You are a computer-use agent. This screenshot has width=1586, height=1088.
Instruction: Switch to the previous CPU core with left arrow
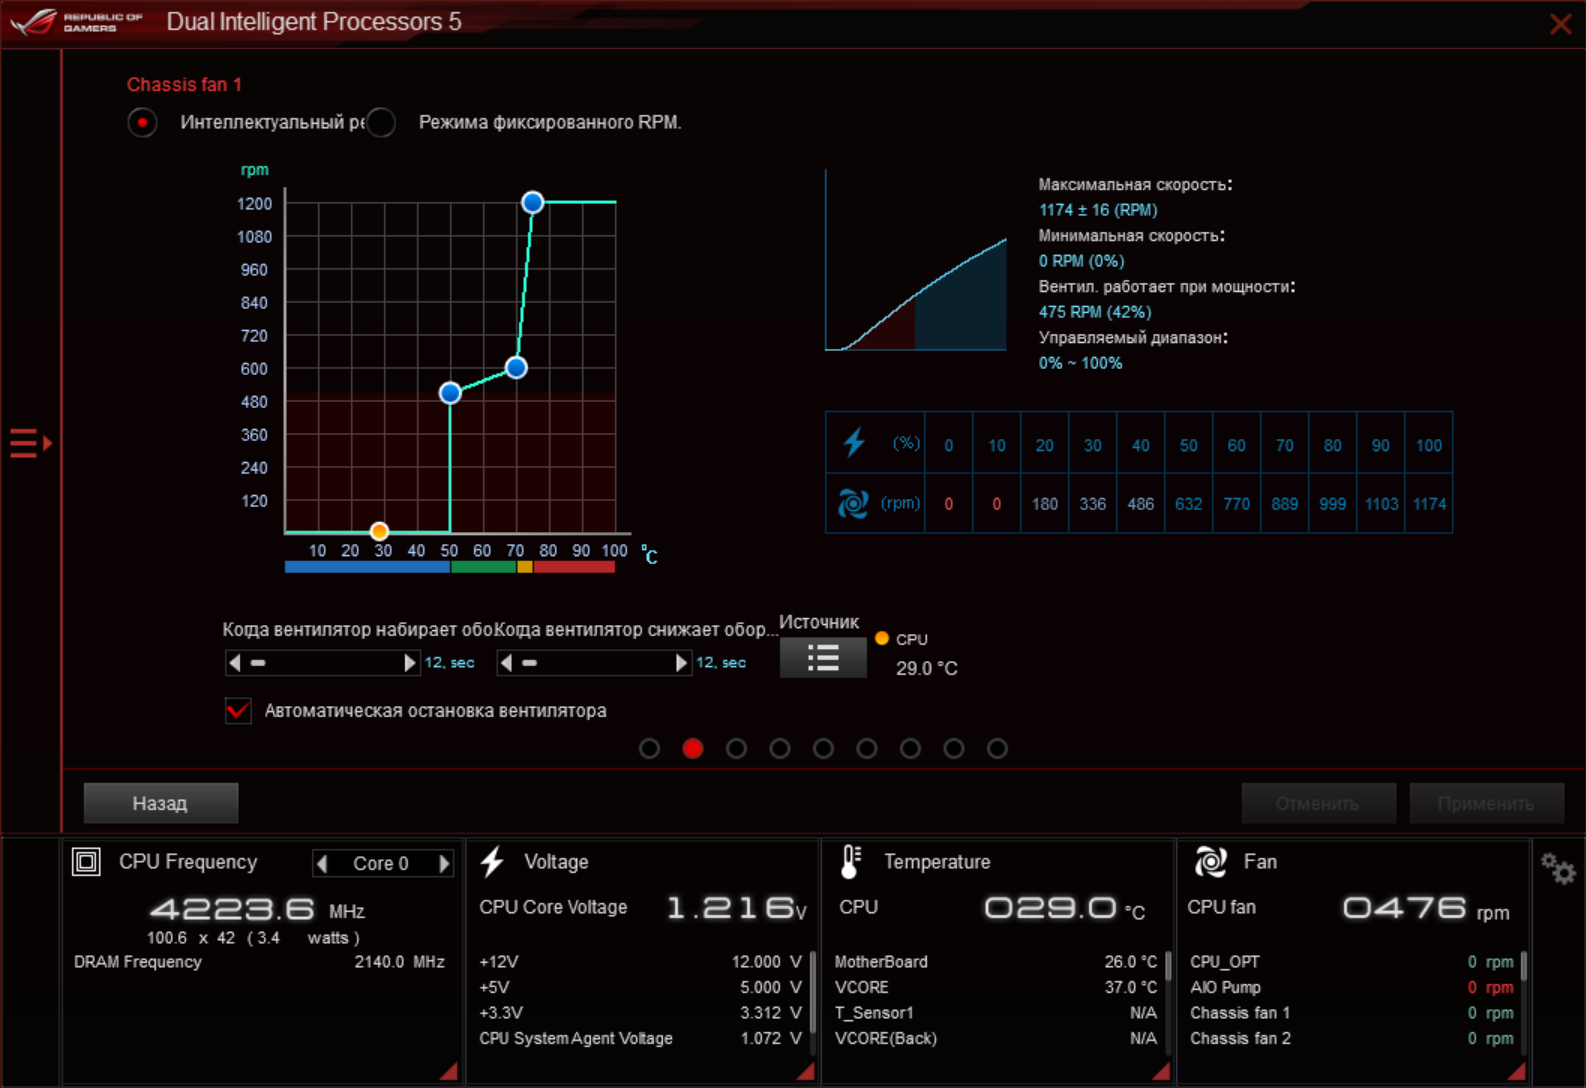click(322, 863)
